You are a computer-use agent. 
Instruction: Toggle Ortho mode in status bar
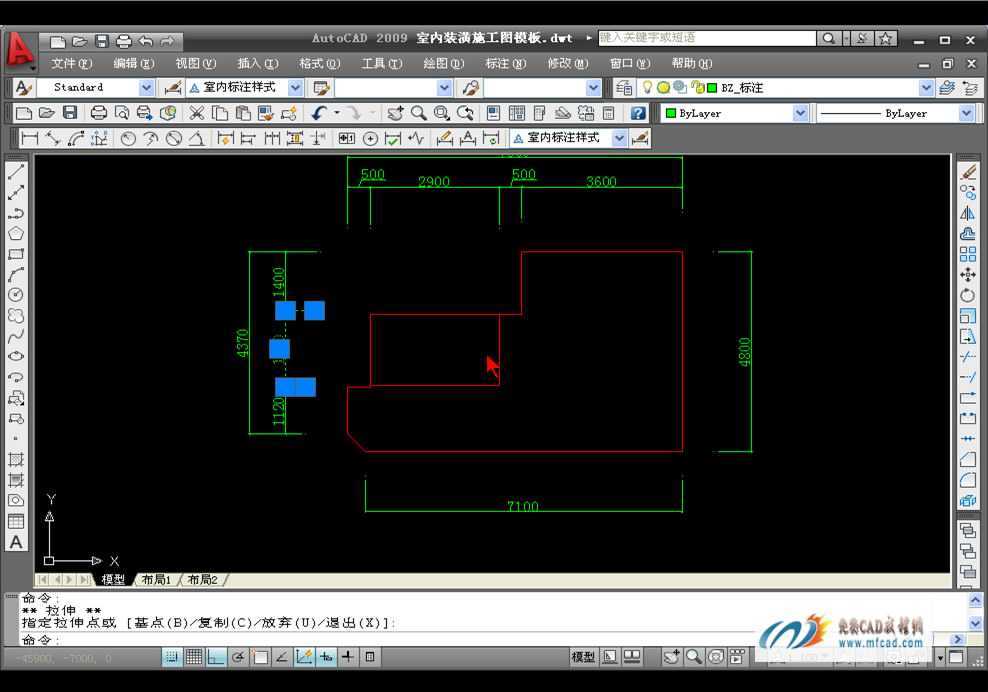215,657
